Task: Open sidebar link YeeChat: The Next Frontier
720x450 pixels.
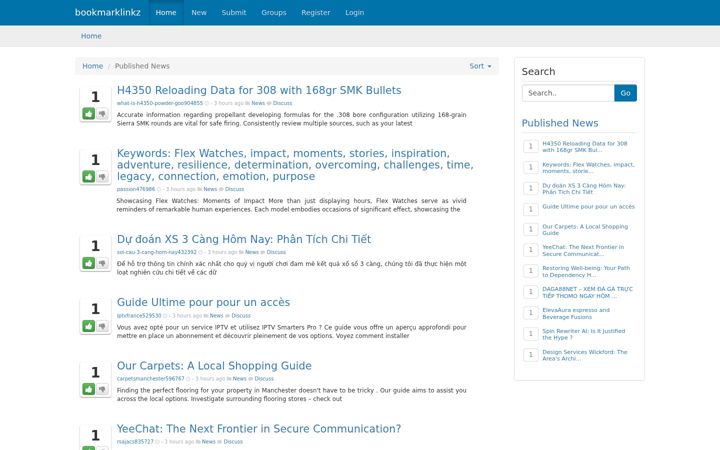Action: pos(583,250)
